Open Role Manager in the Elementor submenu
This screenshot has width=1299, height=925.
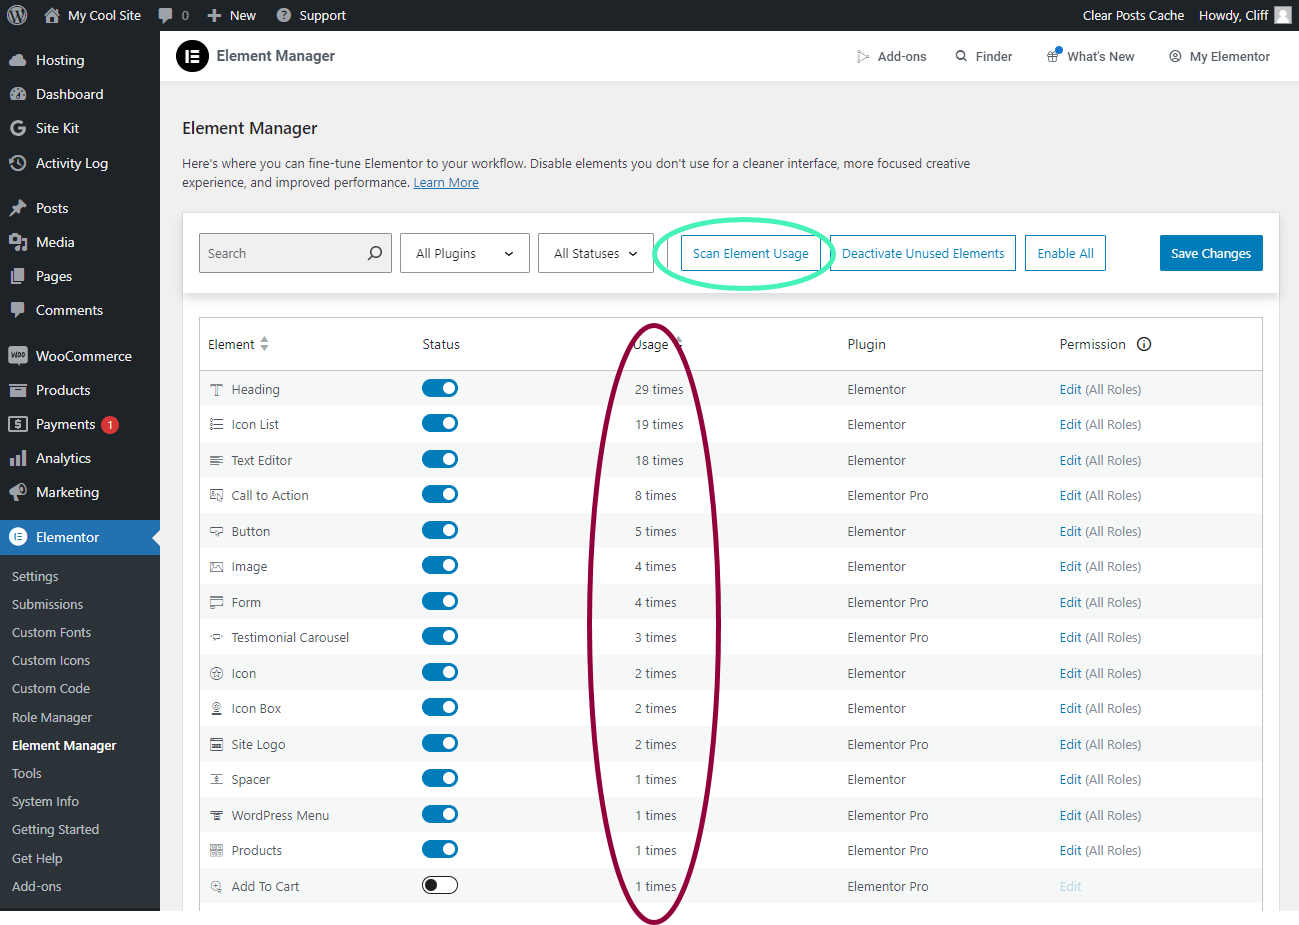pos(52,717)
